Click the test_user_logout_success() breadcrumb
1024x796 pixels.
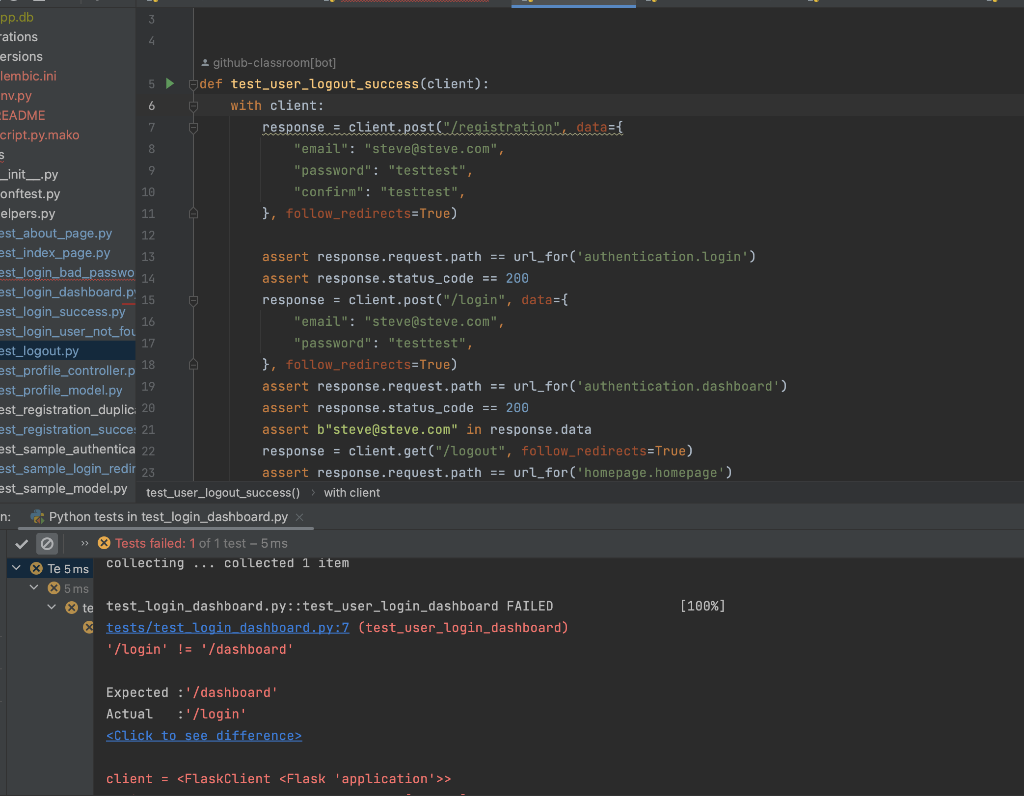222,492
